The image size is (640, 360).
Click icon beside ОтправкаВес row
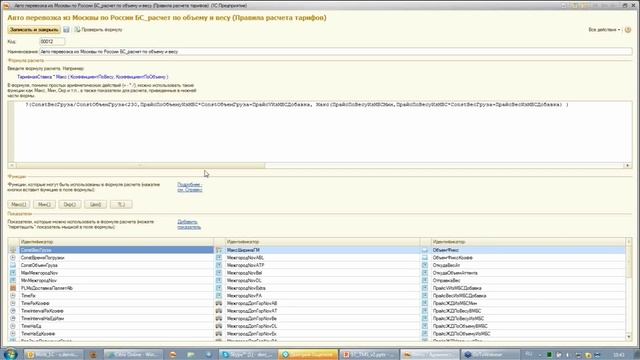click(425, 280)
